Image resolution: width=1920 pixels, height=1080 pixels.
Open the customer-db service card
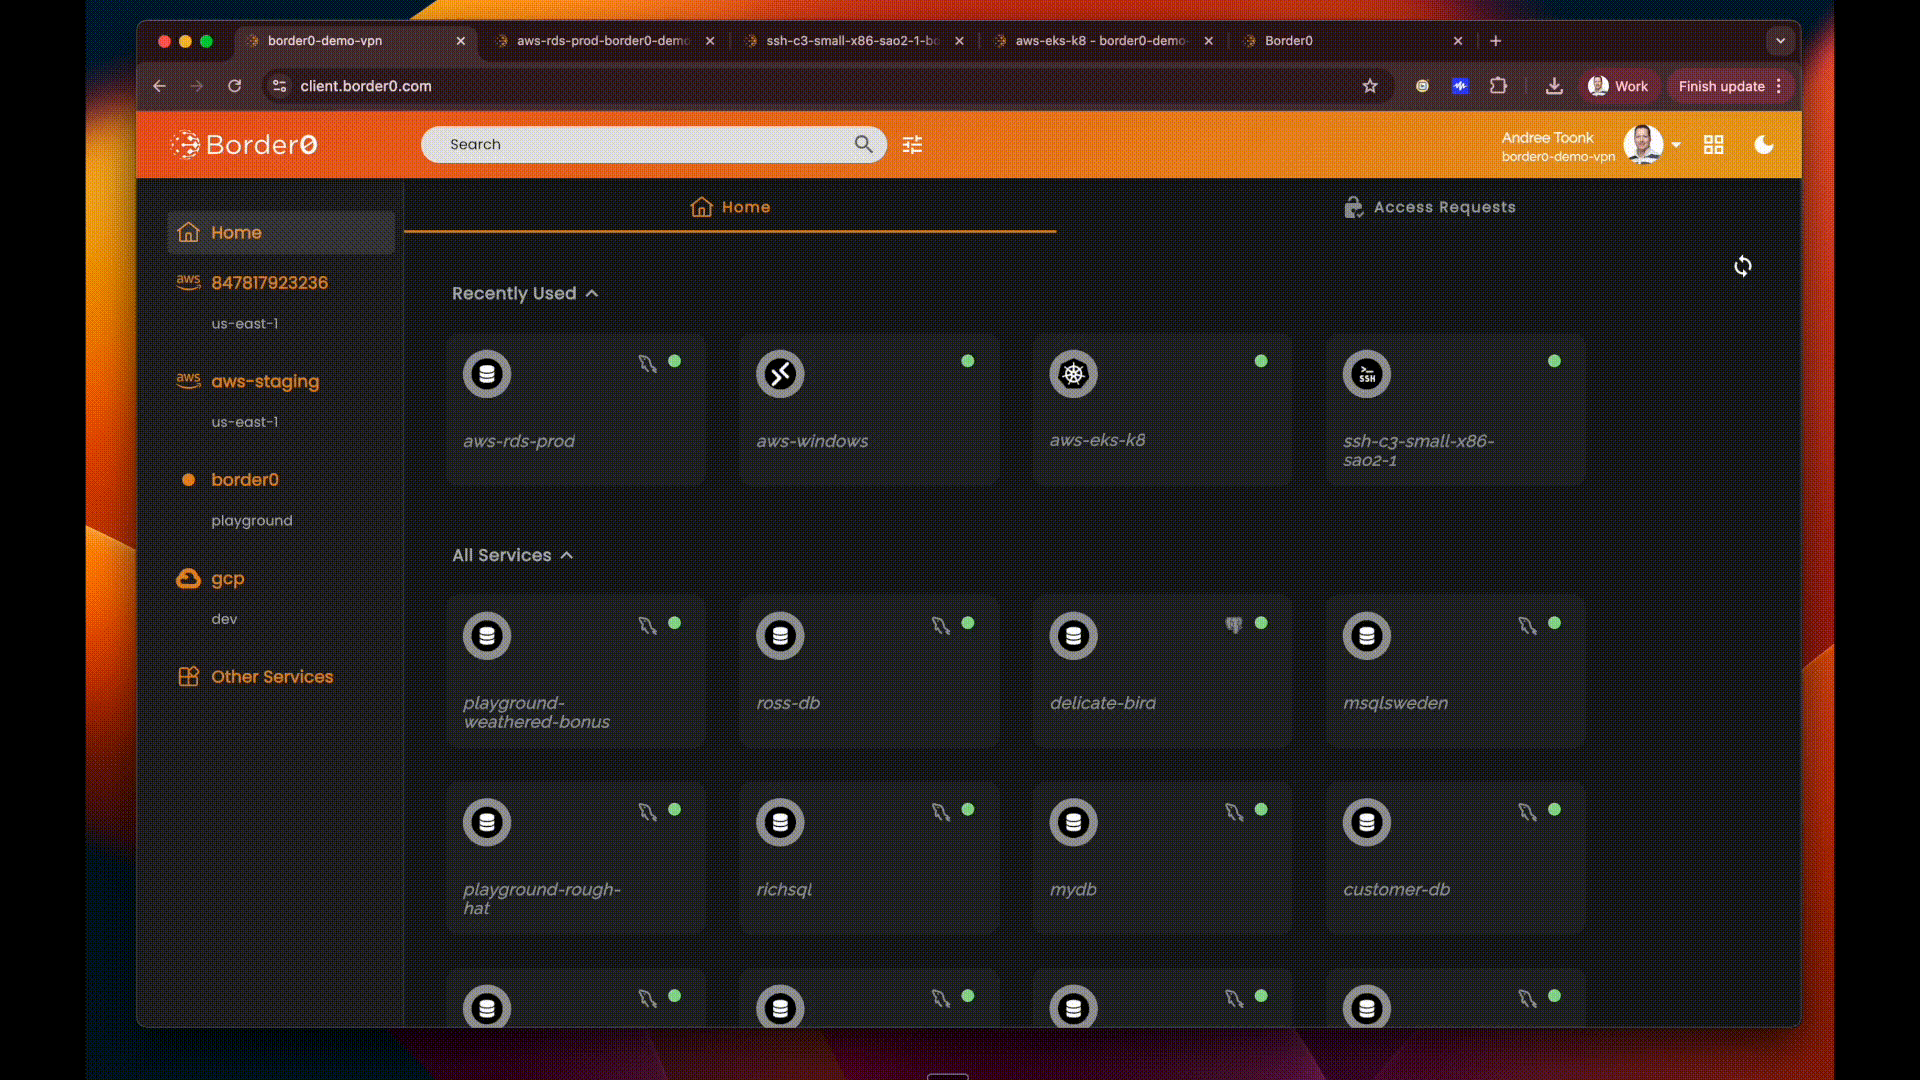1455,860
